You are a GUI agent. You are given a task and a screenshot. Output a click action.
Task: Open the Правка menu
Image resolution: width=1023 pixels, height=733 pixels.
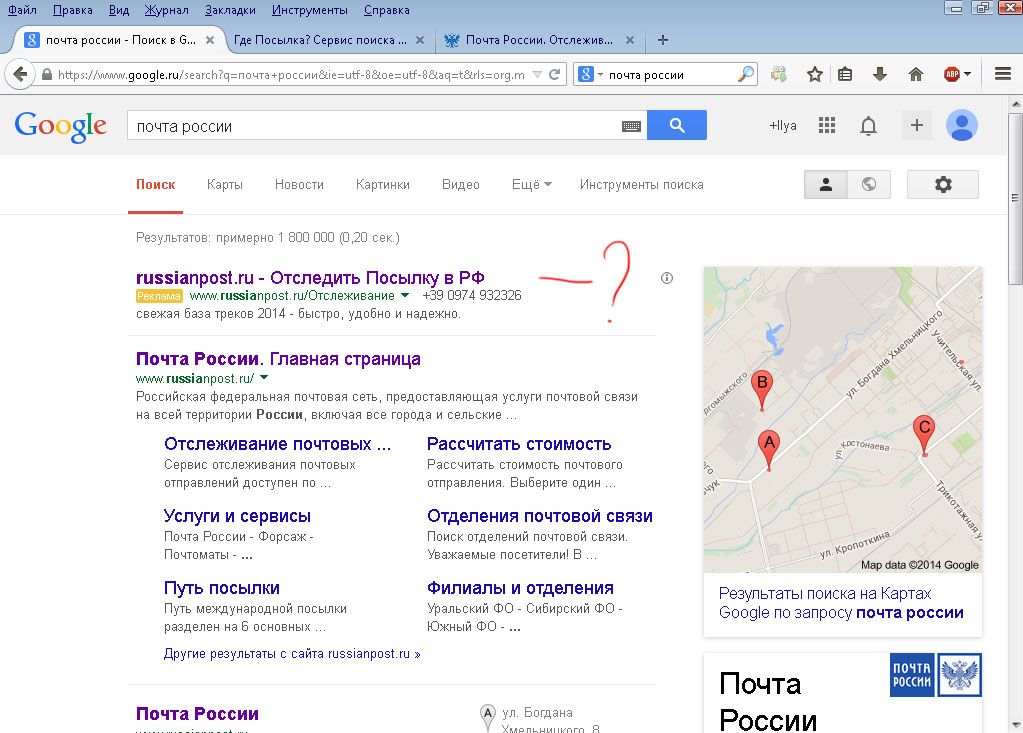tap(72, 10)
